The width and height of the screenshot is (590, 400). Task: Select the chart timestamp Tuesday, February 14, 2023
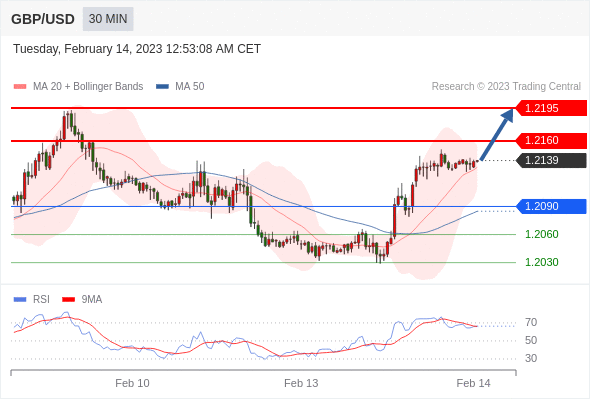[137, 49]
